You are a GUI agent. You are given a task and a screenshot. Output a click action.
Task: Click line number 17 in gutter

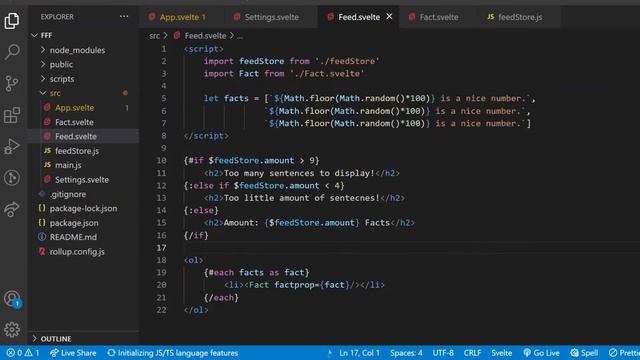pos(161,248)
